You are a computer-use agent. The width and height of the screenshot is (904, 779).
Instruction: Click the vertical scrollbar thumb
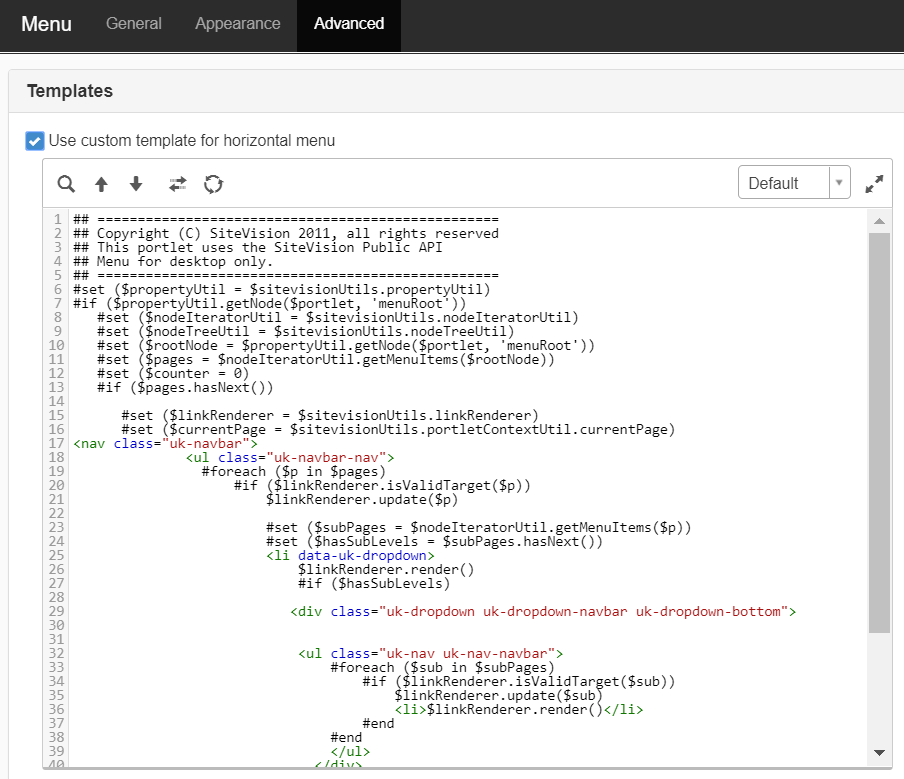click(879, 430)
